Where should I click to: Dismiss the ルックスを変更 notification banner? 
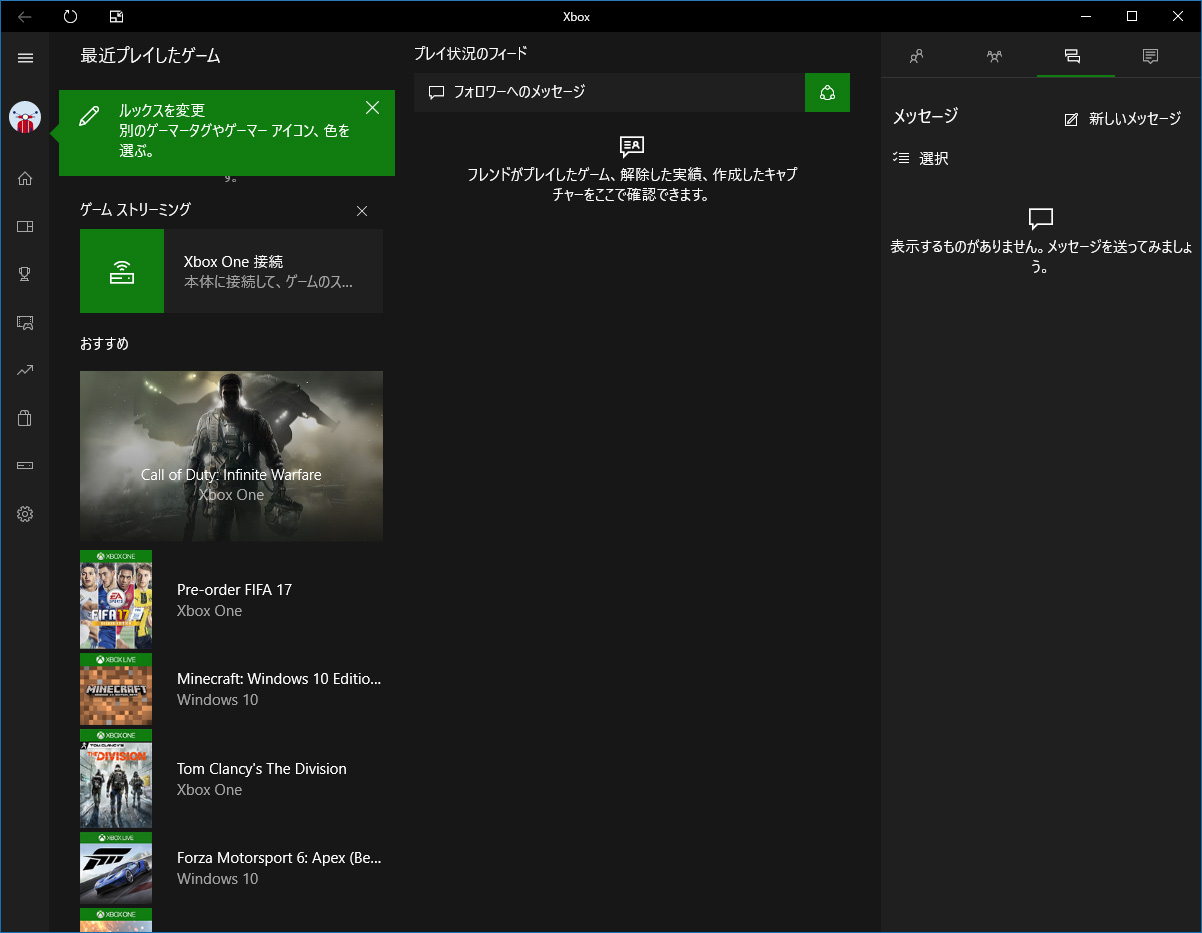click(x=372, y=108)
